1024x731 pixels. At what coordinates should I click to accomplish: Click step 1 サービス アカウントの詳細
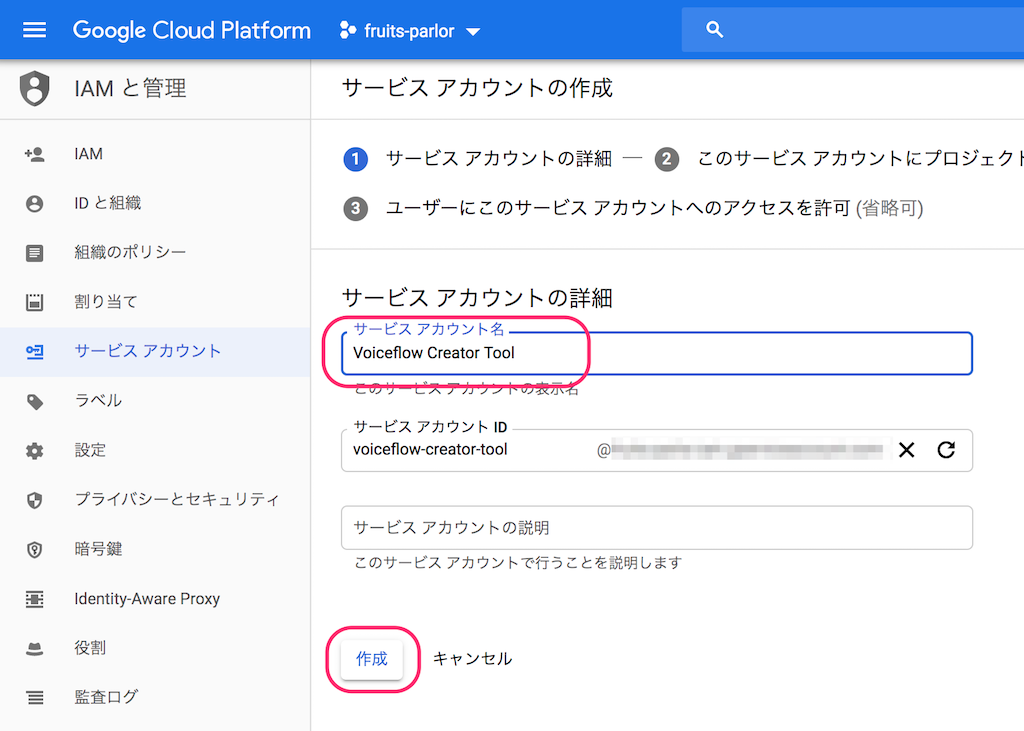point(478,159)
